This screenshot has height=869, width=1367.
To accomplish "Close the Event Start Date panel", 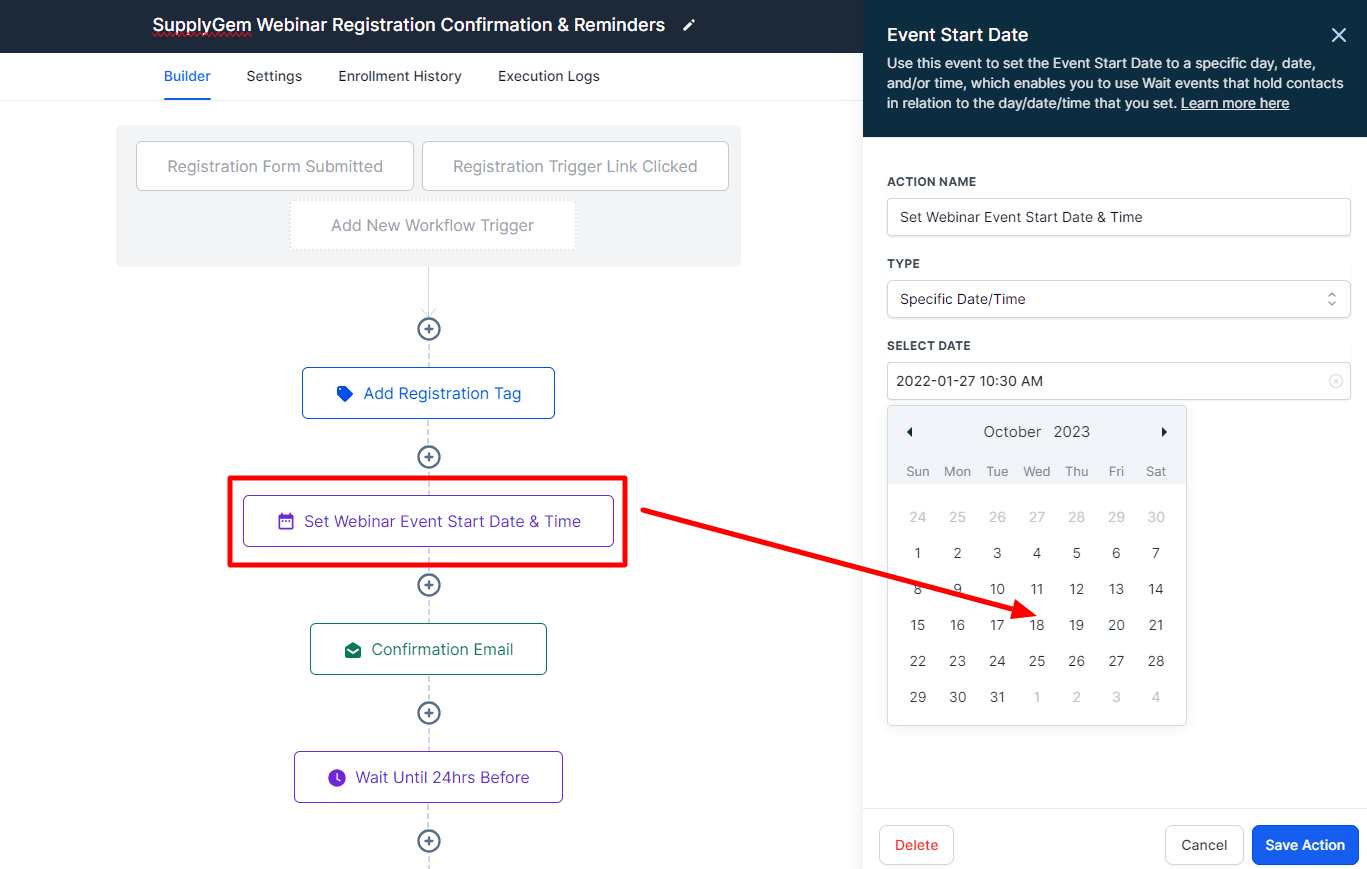I will tap(1339, 35).
